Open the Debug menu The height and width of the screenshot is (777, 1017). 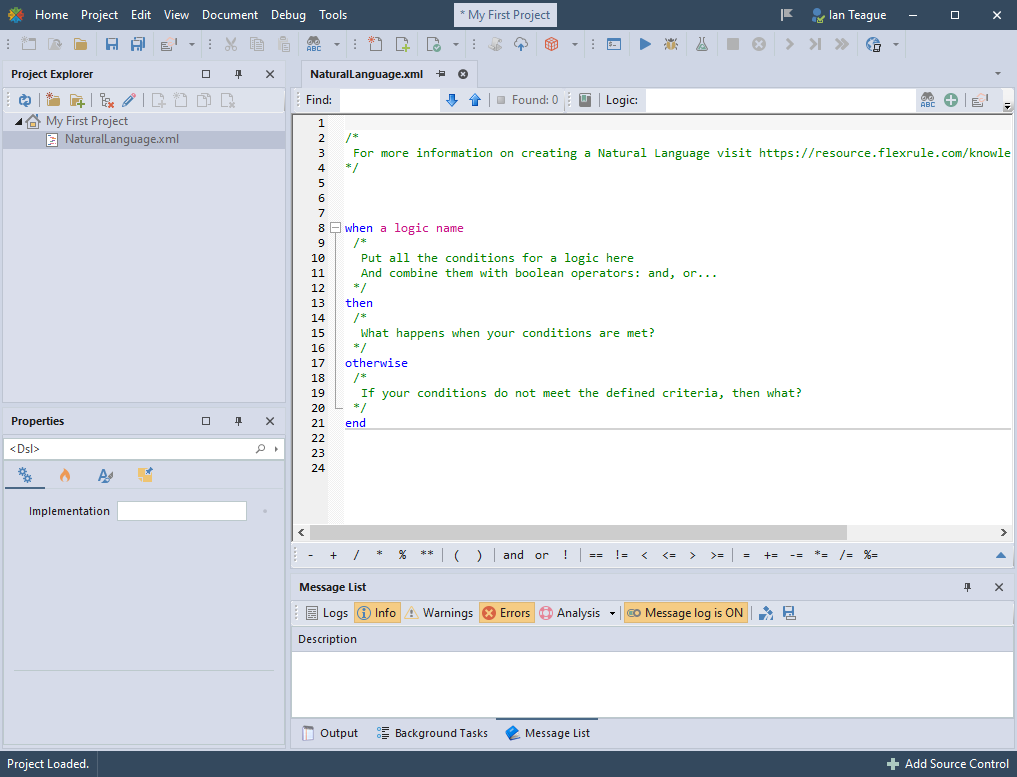coord(288,14)
